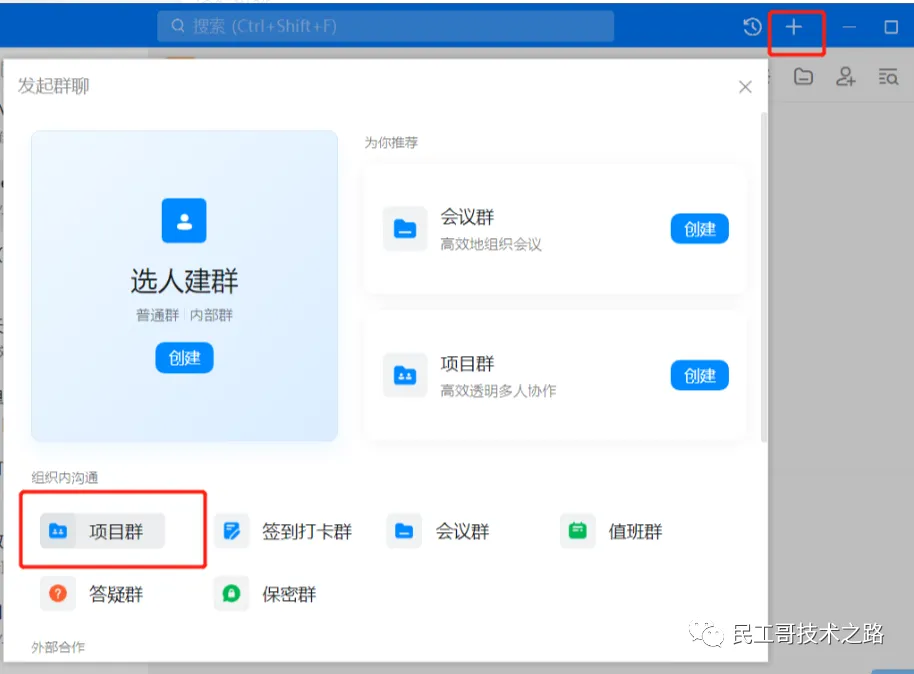Click the green 保密群 lock icon

231,594
